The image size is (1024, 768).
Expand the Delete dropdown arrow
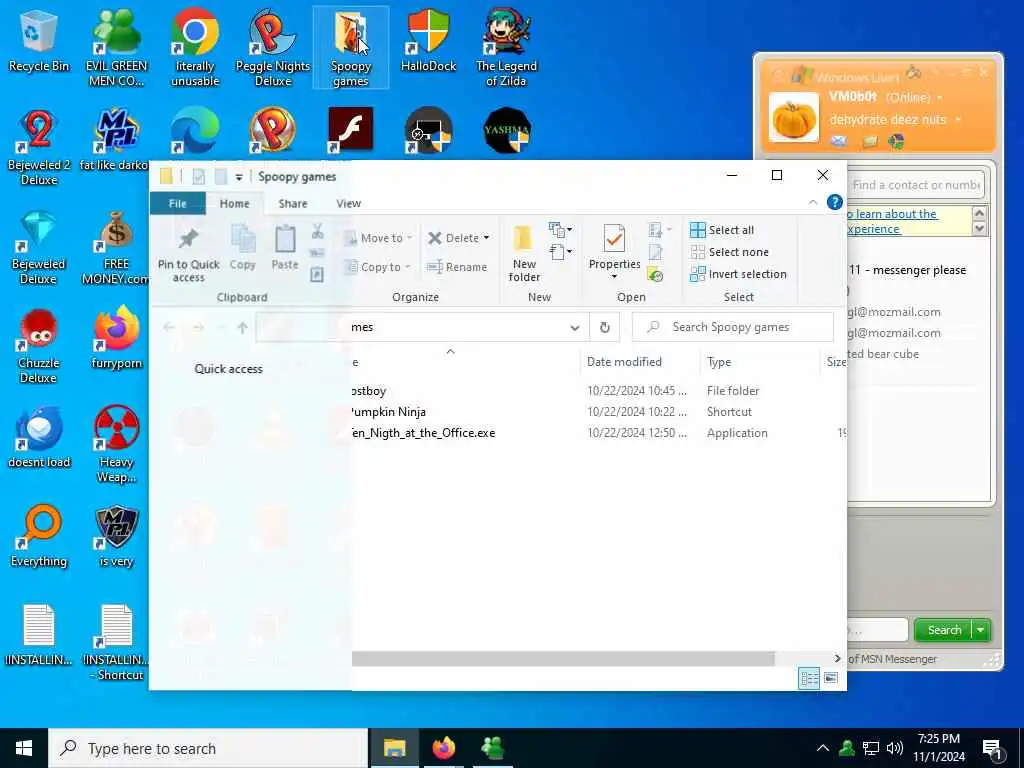487,238
